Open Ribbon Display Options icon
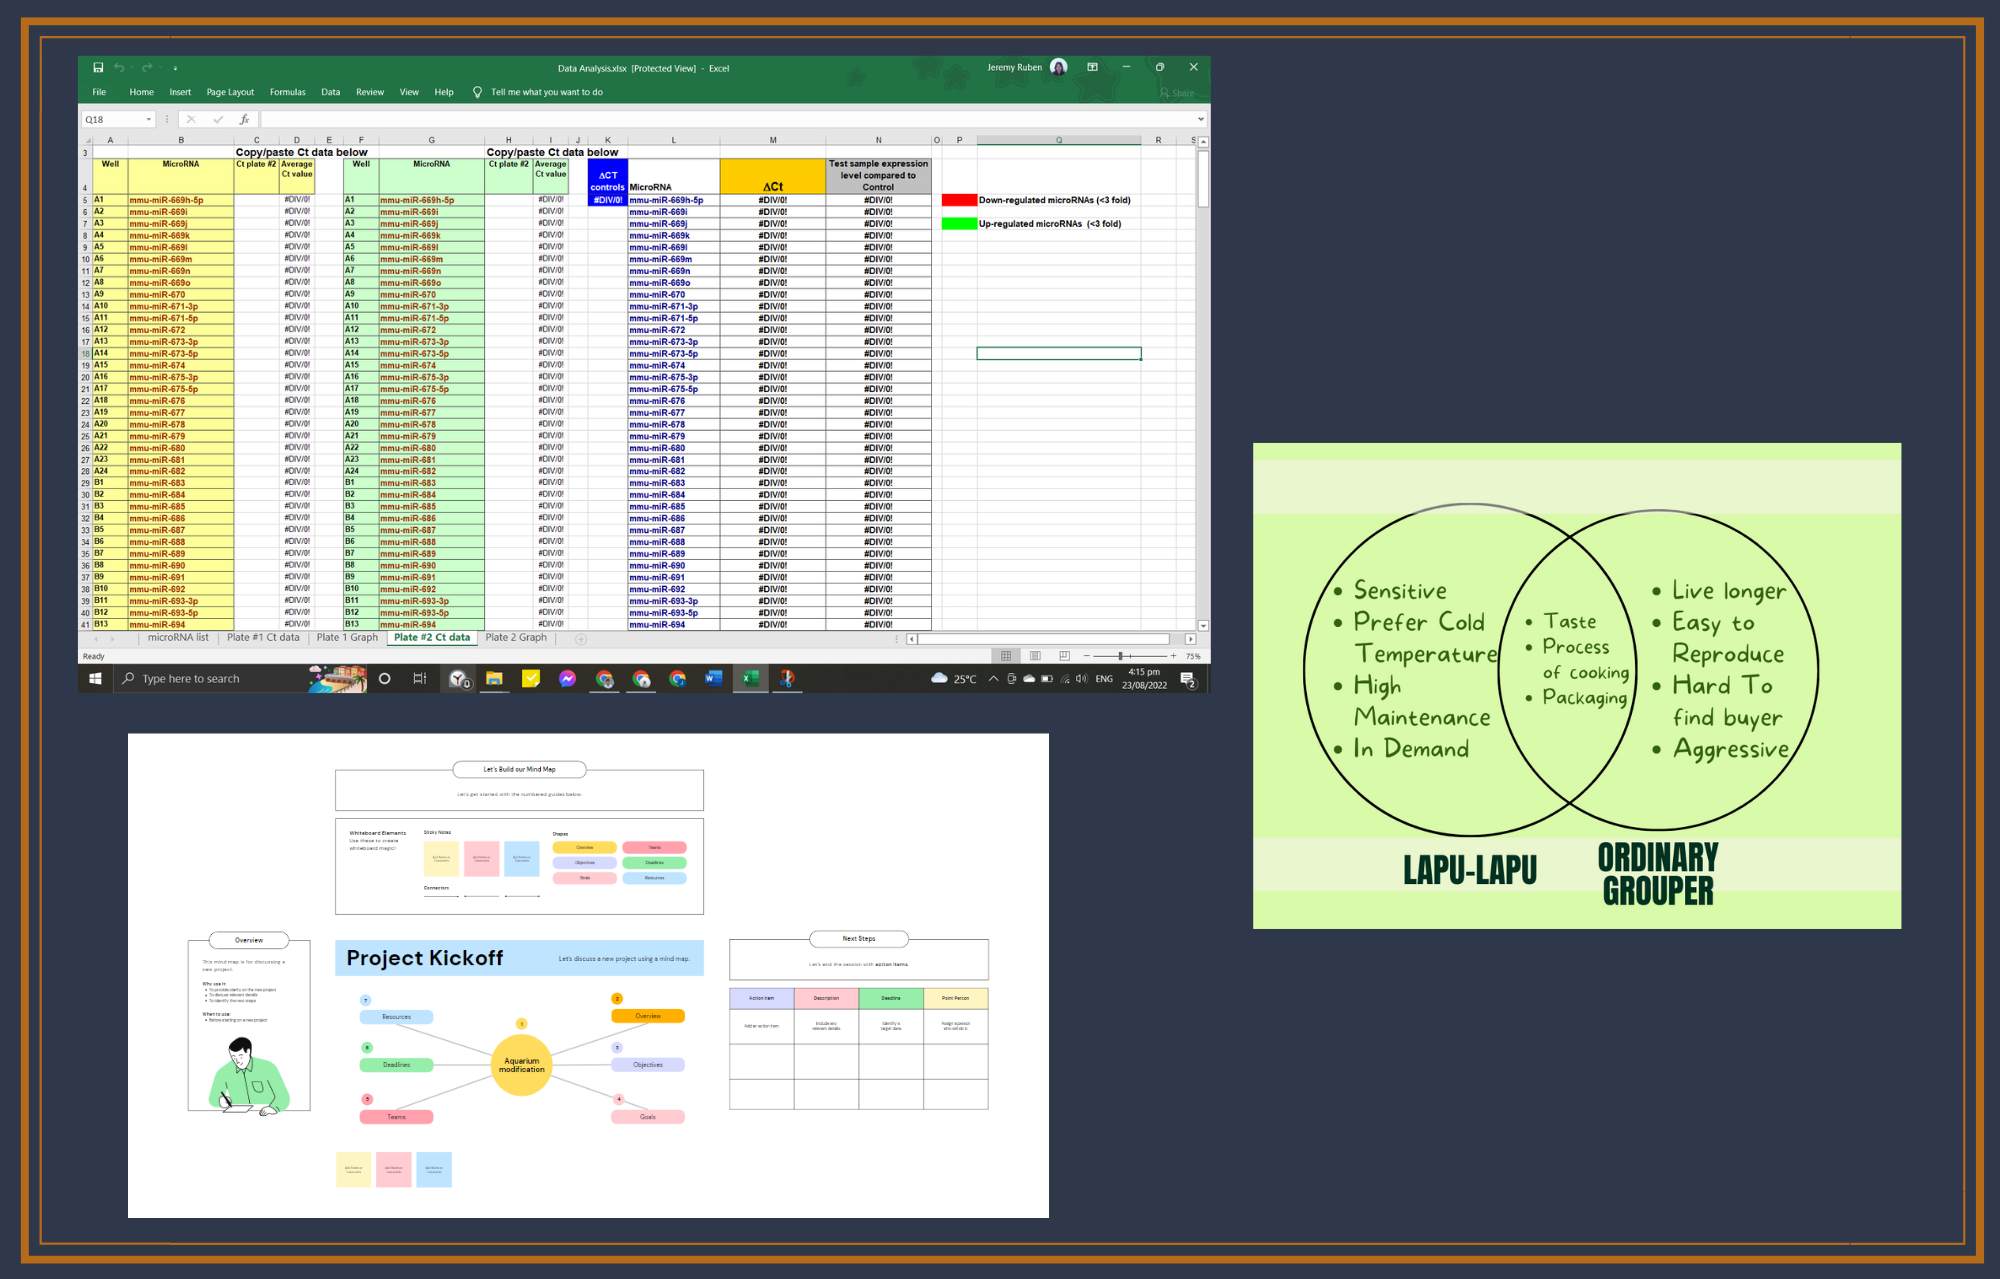 1092,68
